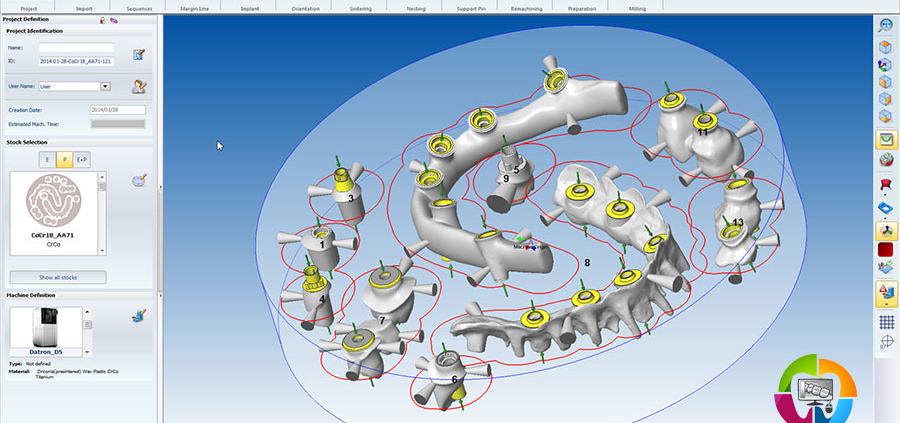Click the purple link icon in Project Definition header
This screenshot has height=423, width=900.
pyautogui.click(x=114, y=20)
